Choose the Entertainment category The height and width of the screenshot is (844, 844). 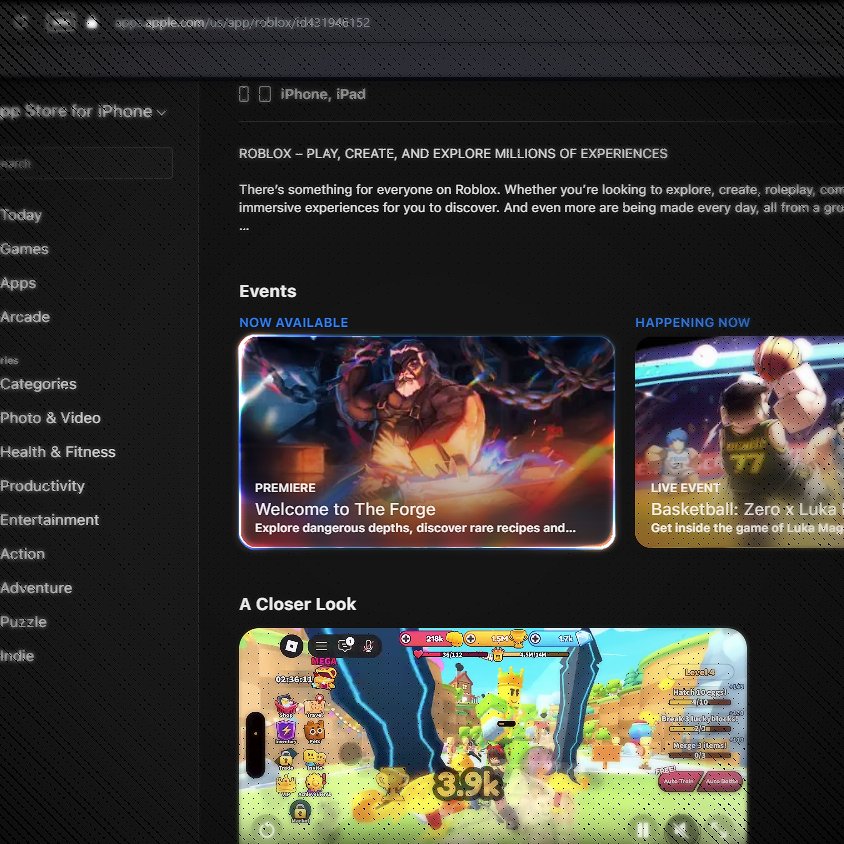pos(50,520)
